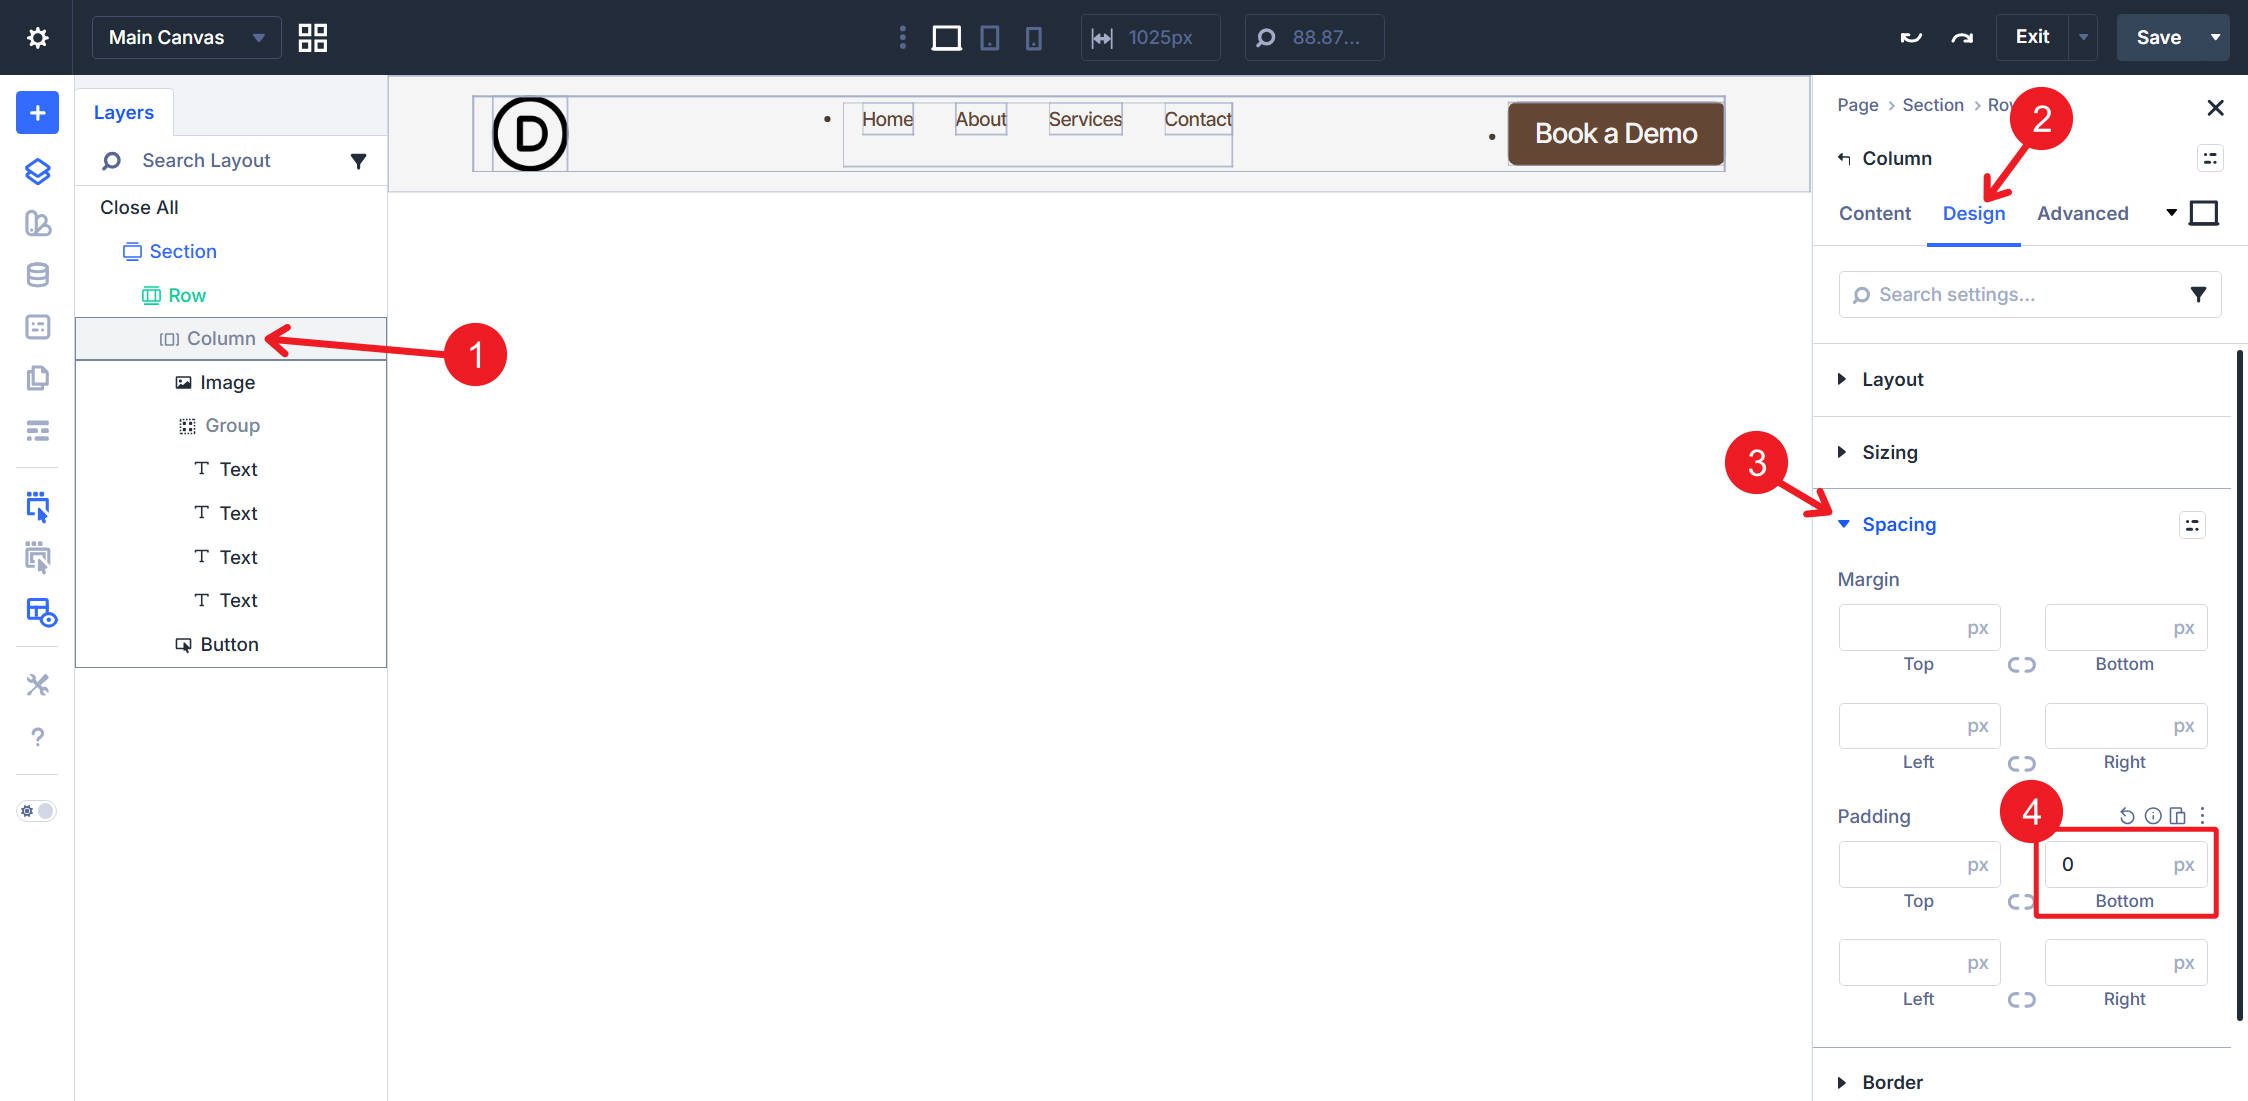The width and height of the screenshot is (2248, 1101).
Task: Switch to phone preview mode
Action: click(x=1034, y=37)
